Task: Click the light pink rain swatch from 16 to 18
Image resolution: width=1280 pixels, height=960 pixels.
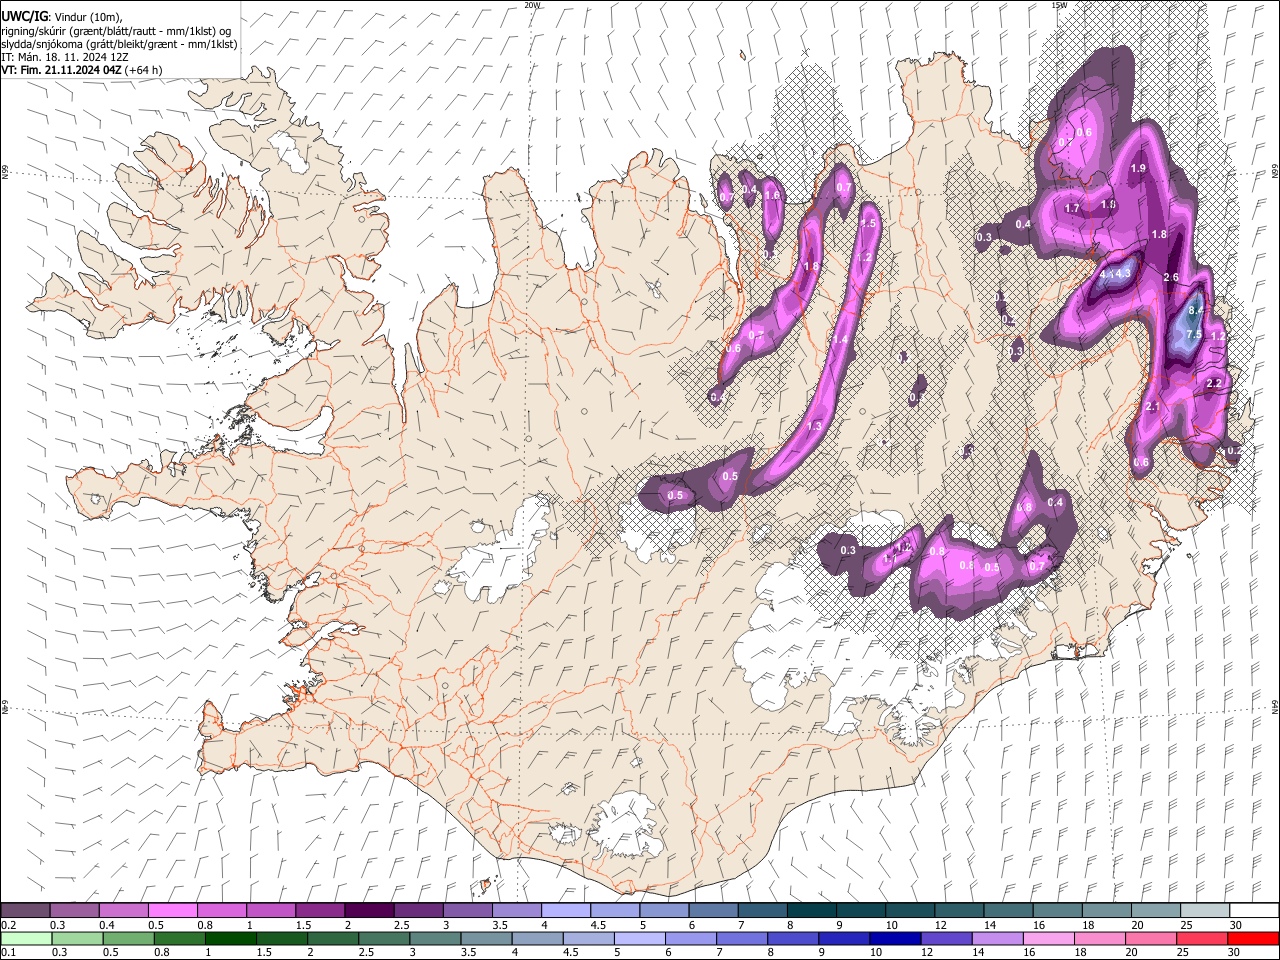Action: coord(1049,938)
